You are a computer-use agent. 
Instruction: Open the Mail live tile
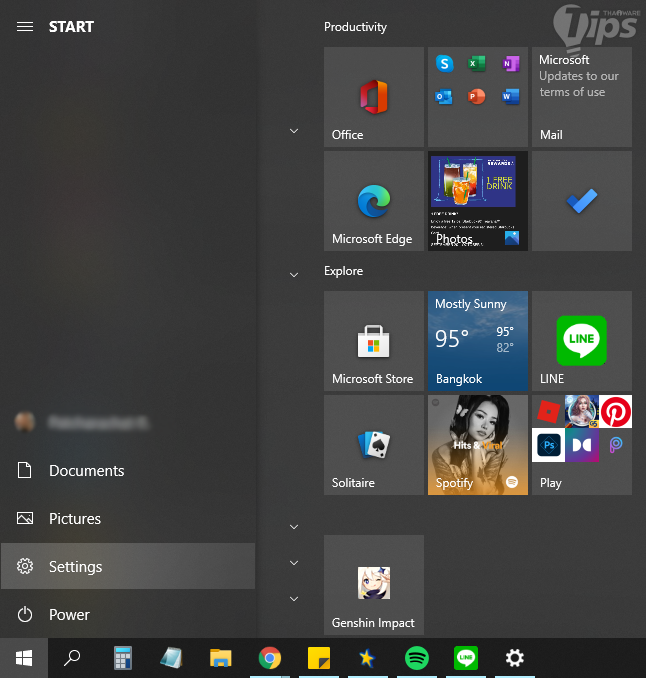click(x=582, y=97)
